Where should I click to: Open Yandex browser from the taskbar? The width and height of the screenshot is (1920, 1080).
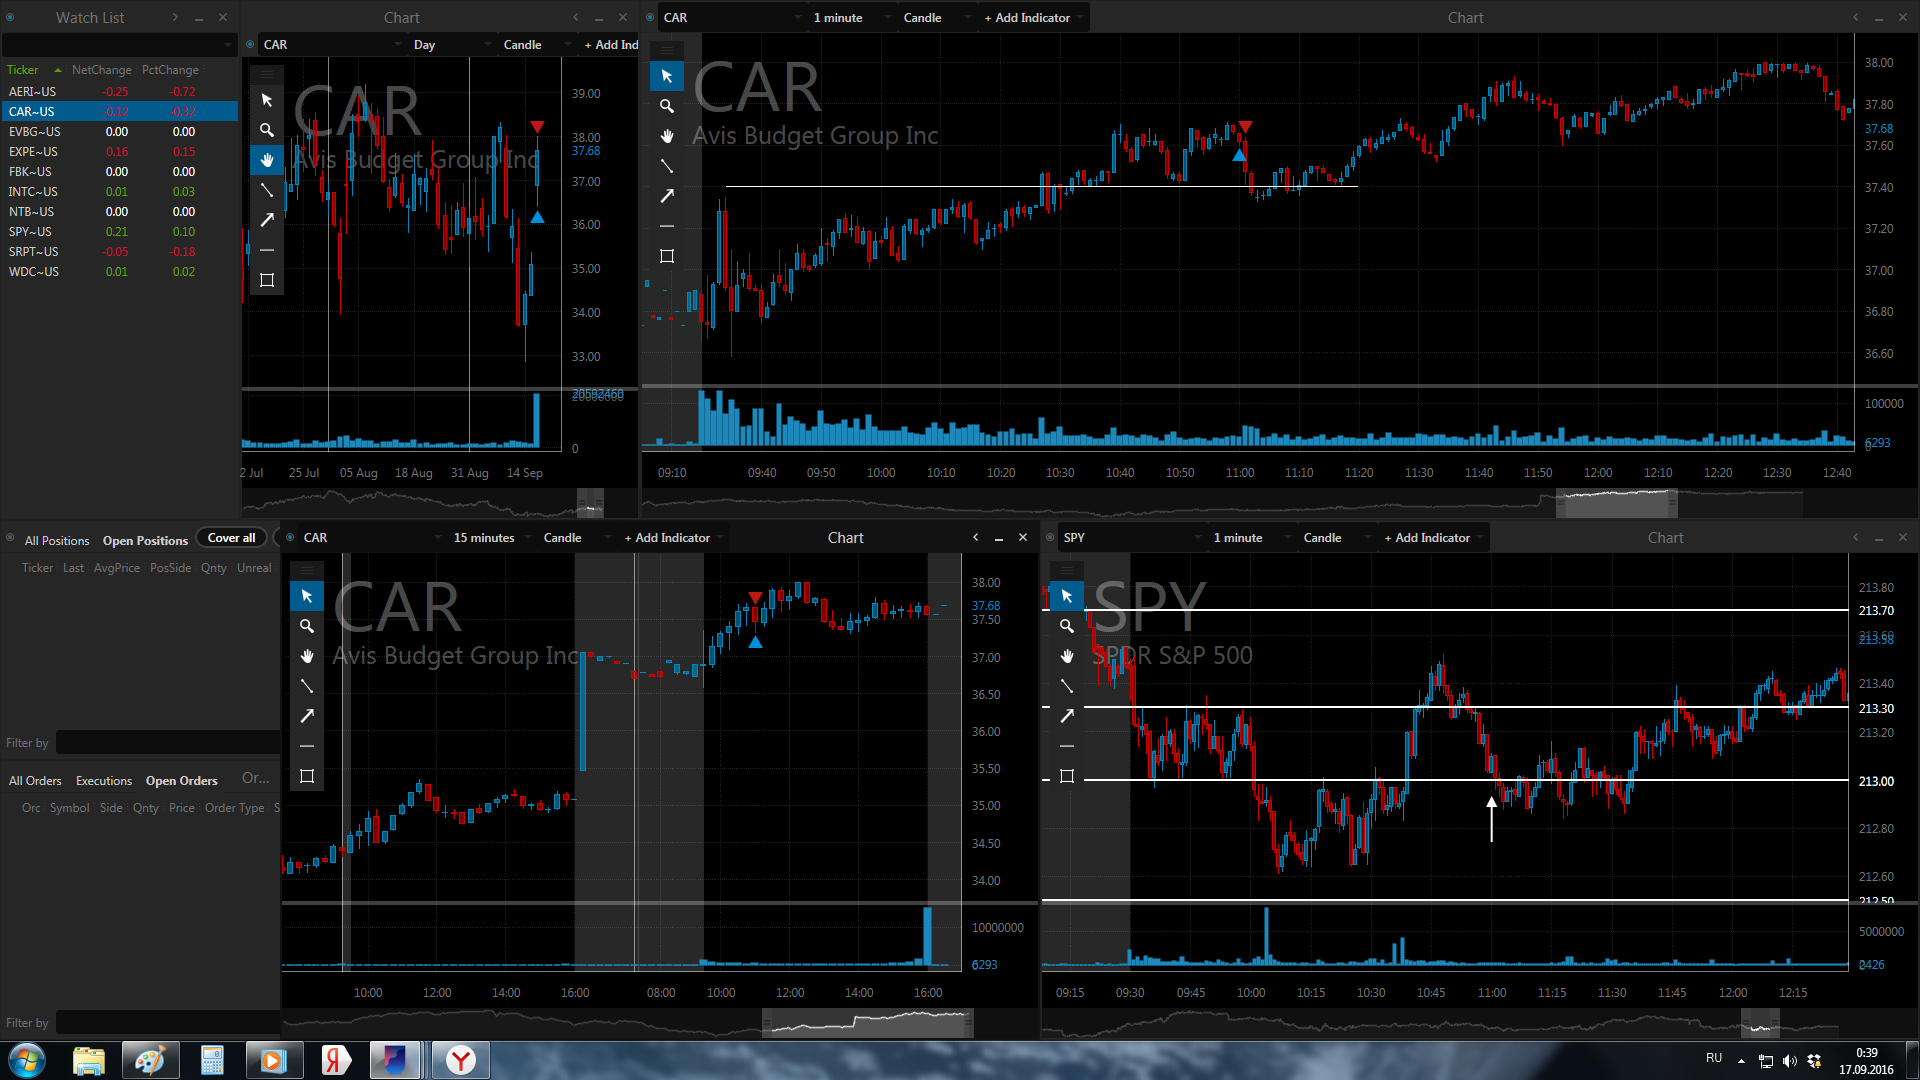[x=461, y=1060]
